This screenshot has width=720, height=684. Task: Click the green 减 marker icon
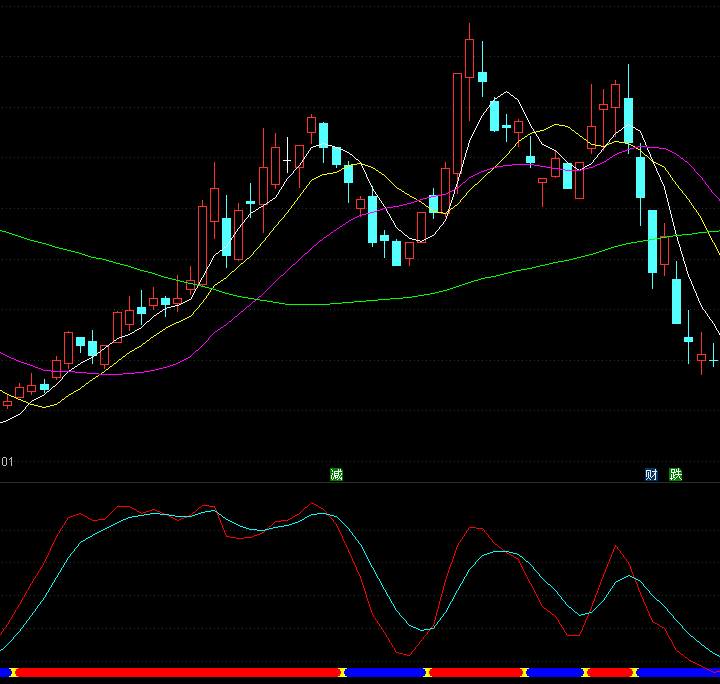(x=336, y=474)
